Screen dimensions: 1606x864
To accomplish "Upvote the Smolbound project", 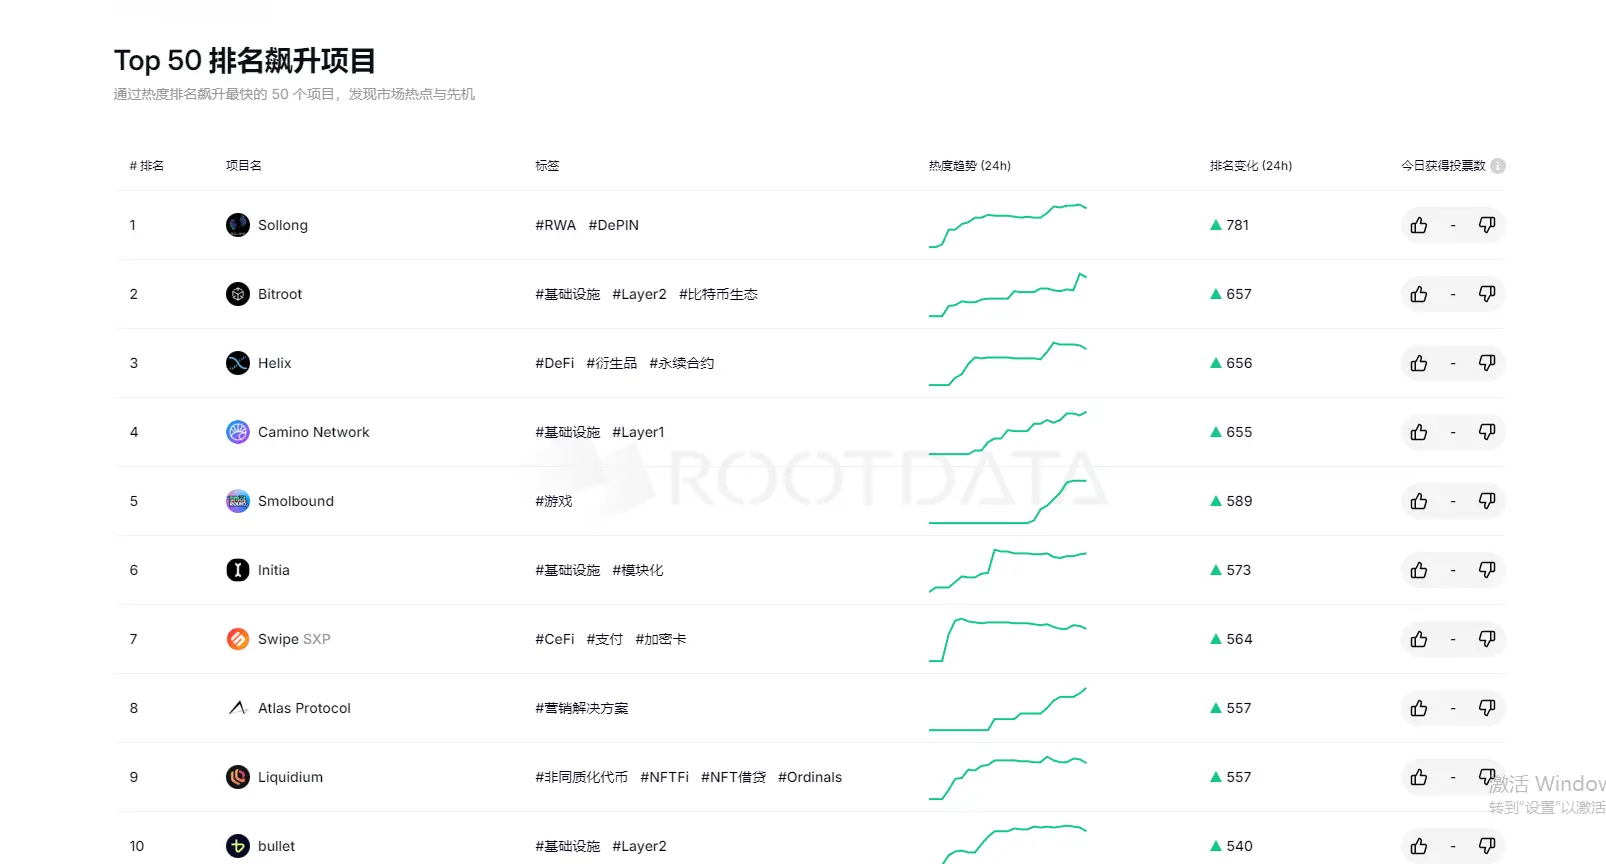I will (x=1419, y=501).
